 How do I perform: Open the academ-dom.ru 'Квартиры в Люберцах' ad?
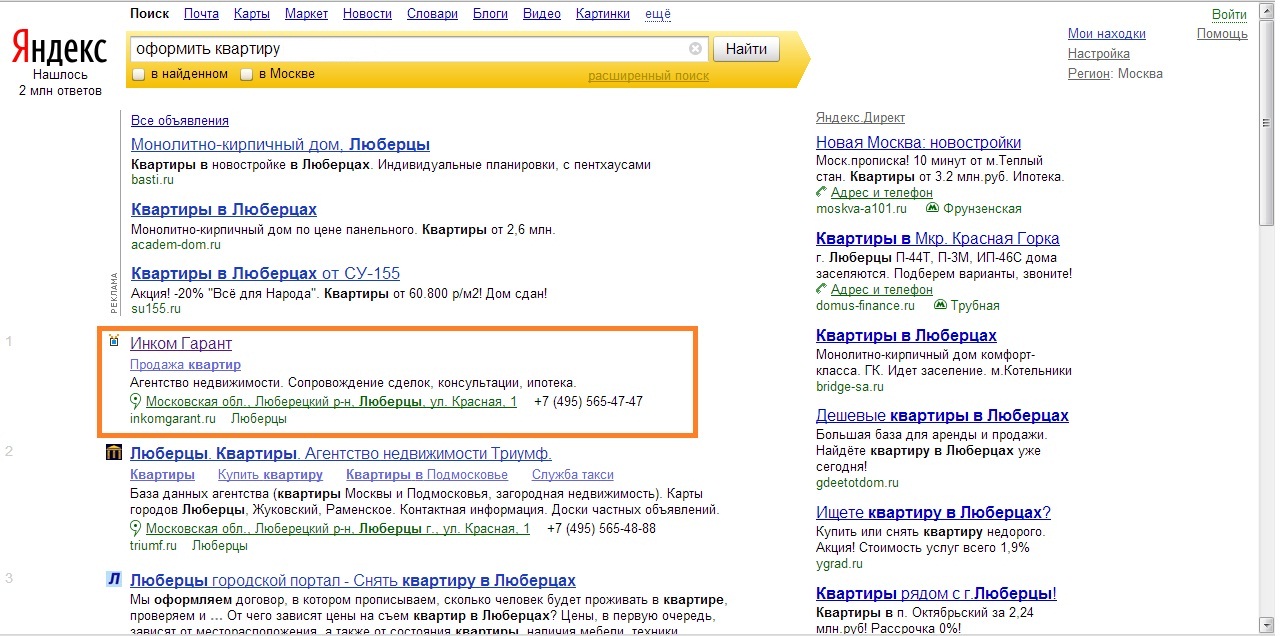tap(224, 209)
